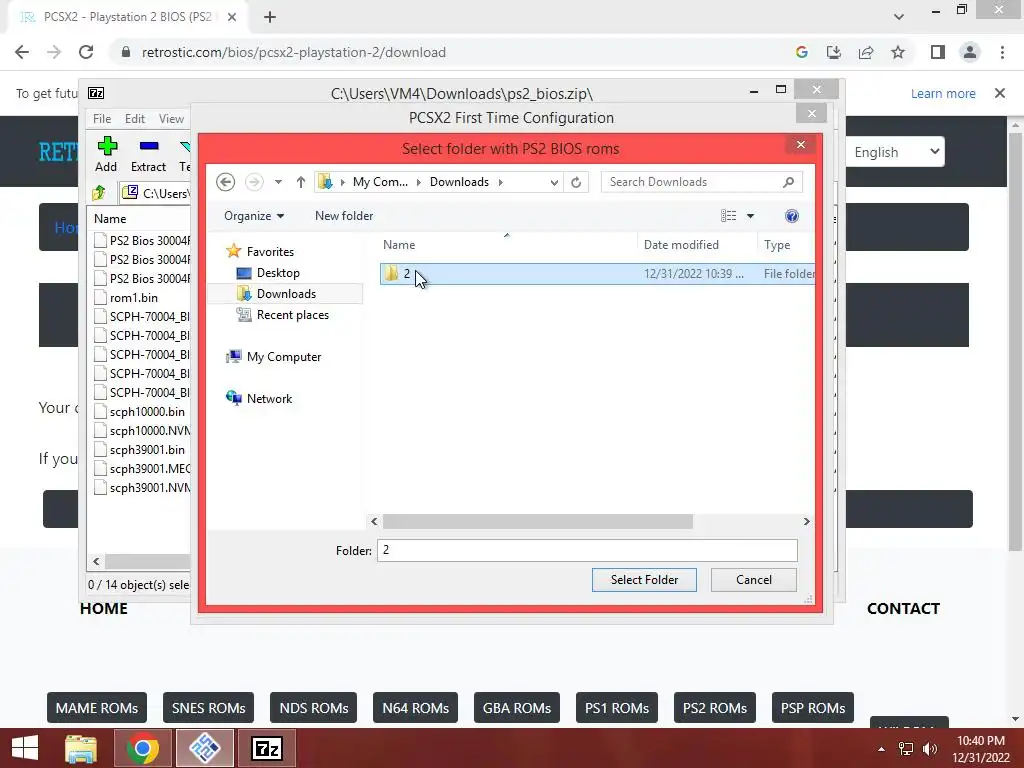This screenshot has height=768, width=1024.
Task: Expand breadcrumb arrow after Downloads
Action: pyautogui.click(x=501, y=182)
